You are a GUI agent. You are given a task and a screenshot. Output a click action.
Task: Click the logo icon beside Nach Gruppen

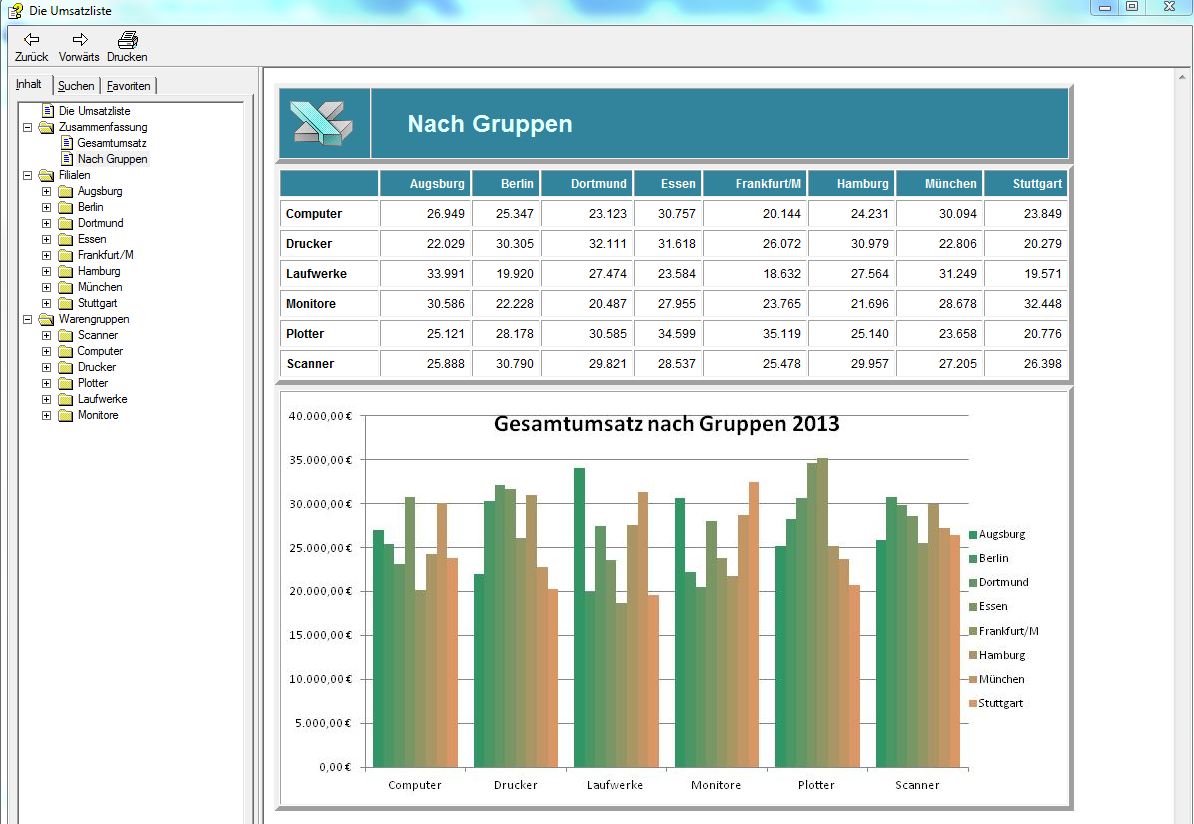tap(323, 123)
